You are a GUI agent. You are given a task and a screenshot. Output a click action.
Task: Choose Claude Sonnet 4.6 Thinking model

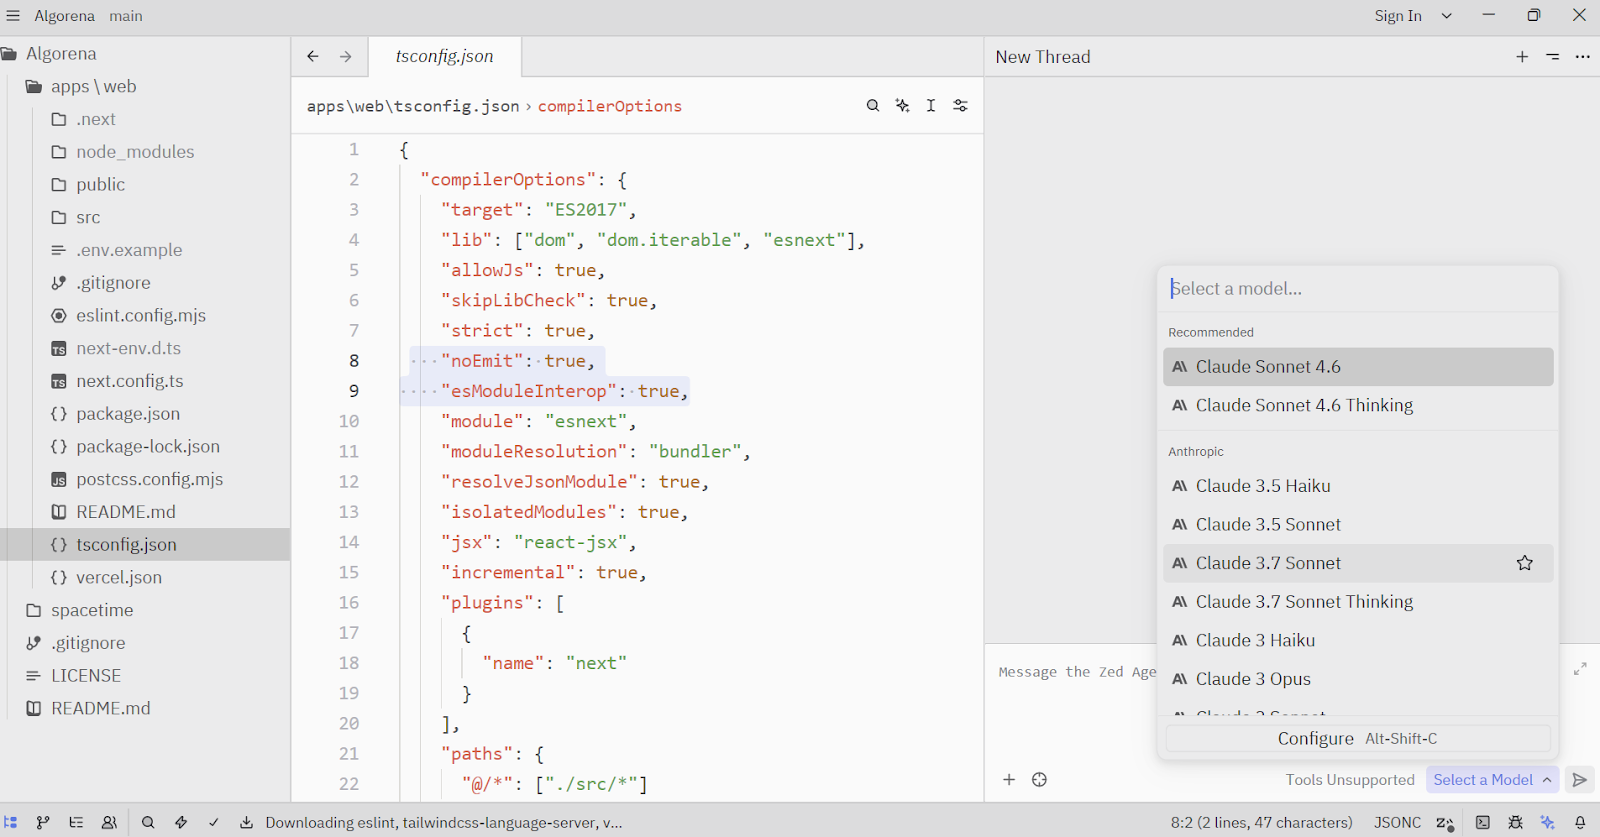1304,405
